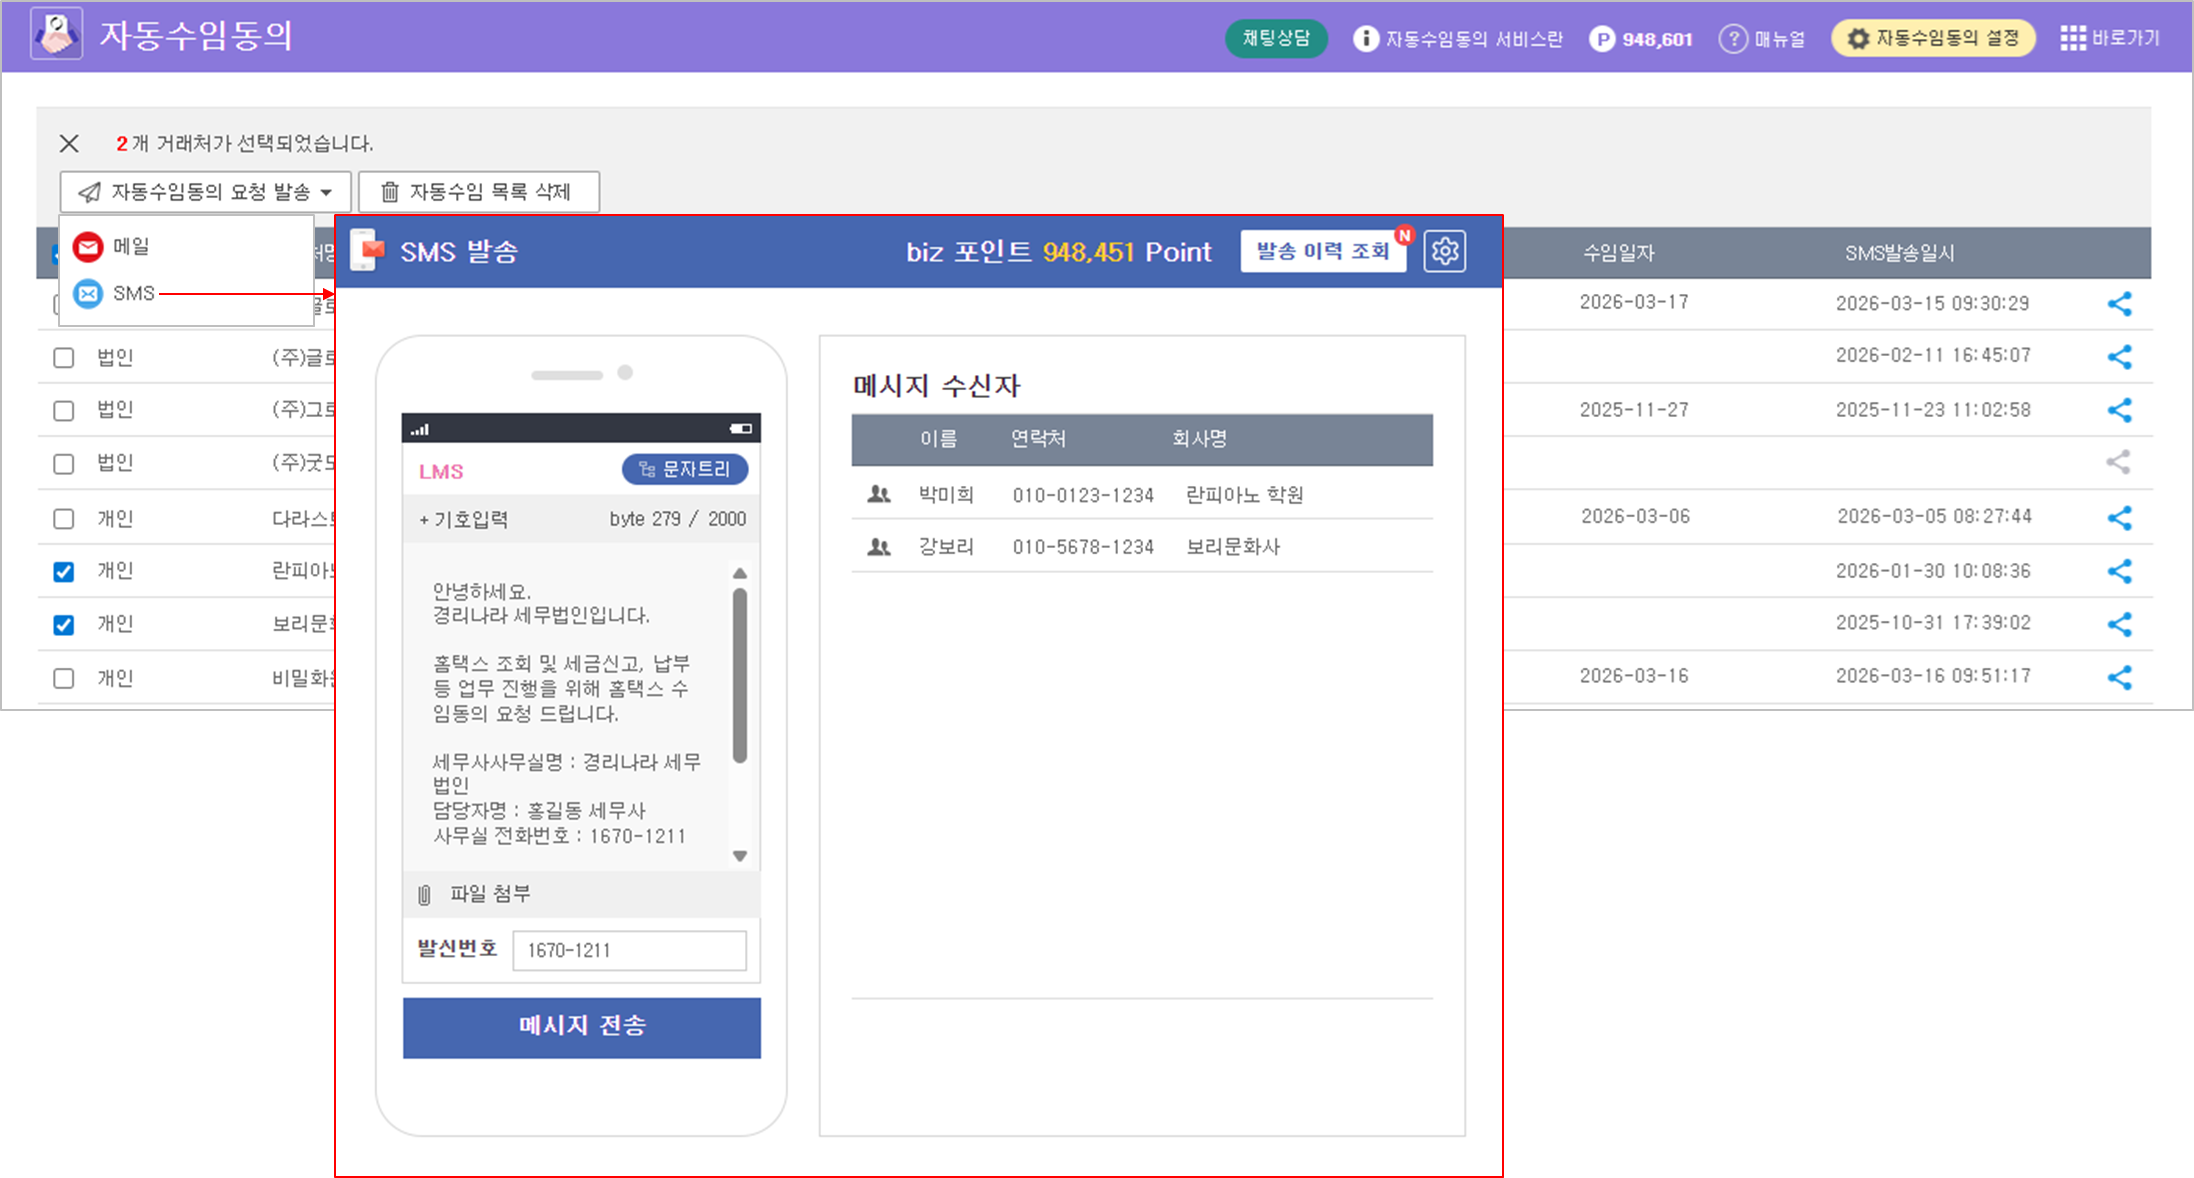The width and height of the screenshot is (2194, 1178).
Task: Expand the +기호입력 symbol options
Action: pyautogui.click(x=464, y=519)
